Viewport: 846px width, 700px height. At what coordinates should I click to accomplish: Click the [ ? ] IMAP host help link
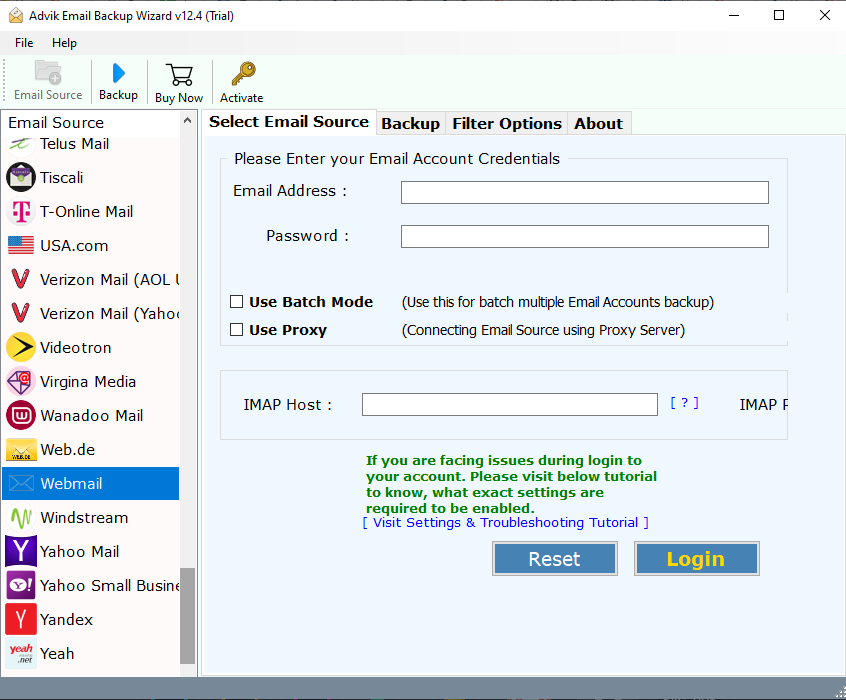tap(684, 403)
